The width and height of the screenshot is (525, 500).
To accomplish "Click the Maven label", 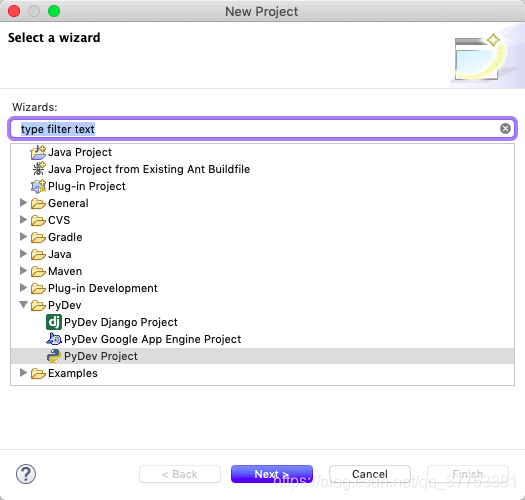I will click(65, 271).
